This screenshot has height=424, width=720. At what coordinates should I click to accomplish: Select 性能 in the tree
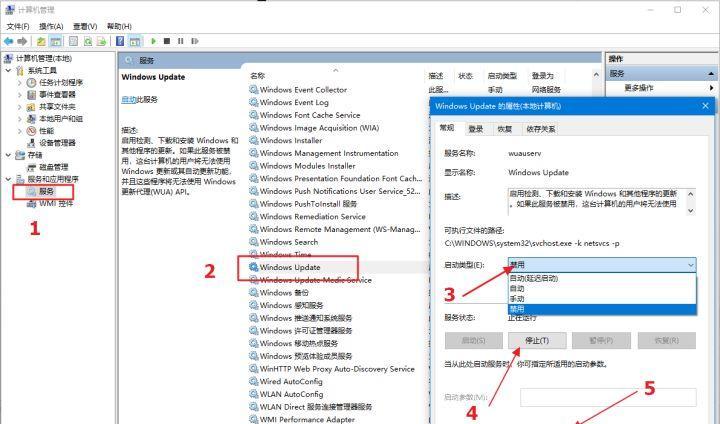[x=46, y=131]
